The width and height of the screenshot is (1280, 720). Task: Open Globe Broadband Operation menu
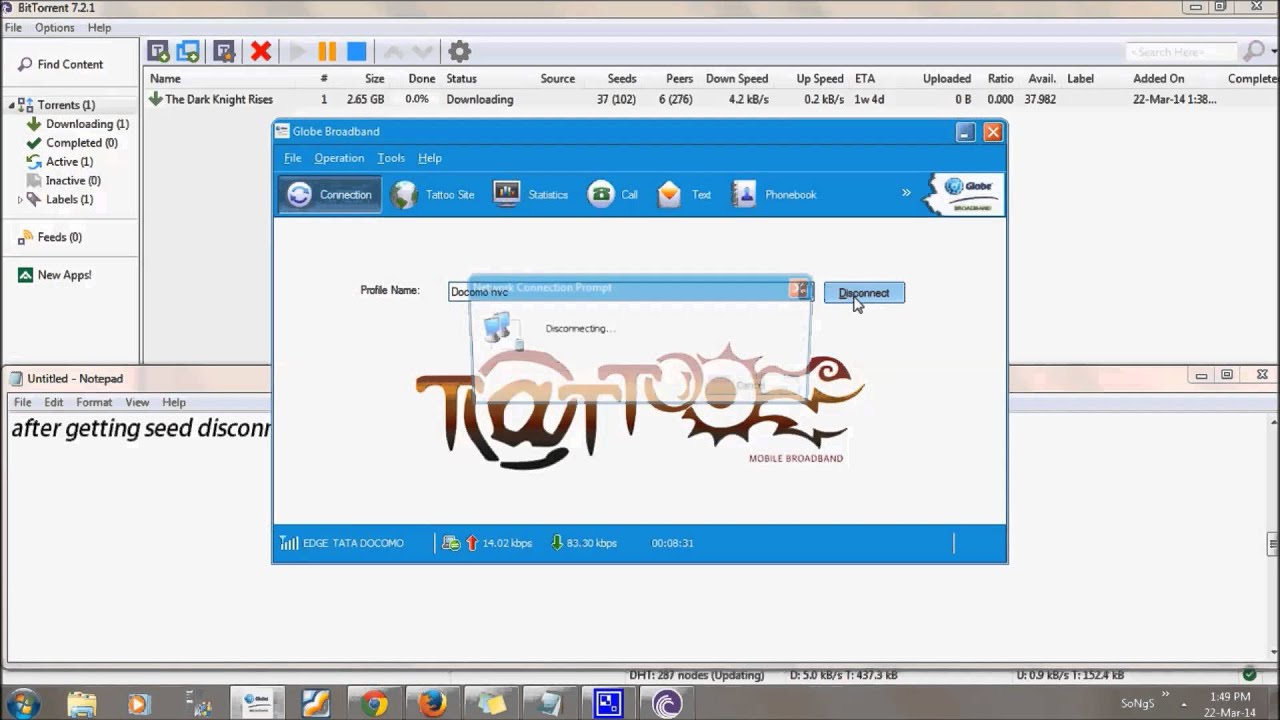339,158
